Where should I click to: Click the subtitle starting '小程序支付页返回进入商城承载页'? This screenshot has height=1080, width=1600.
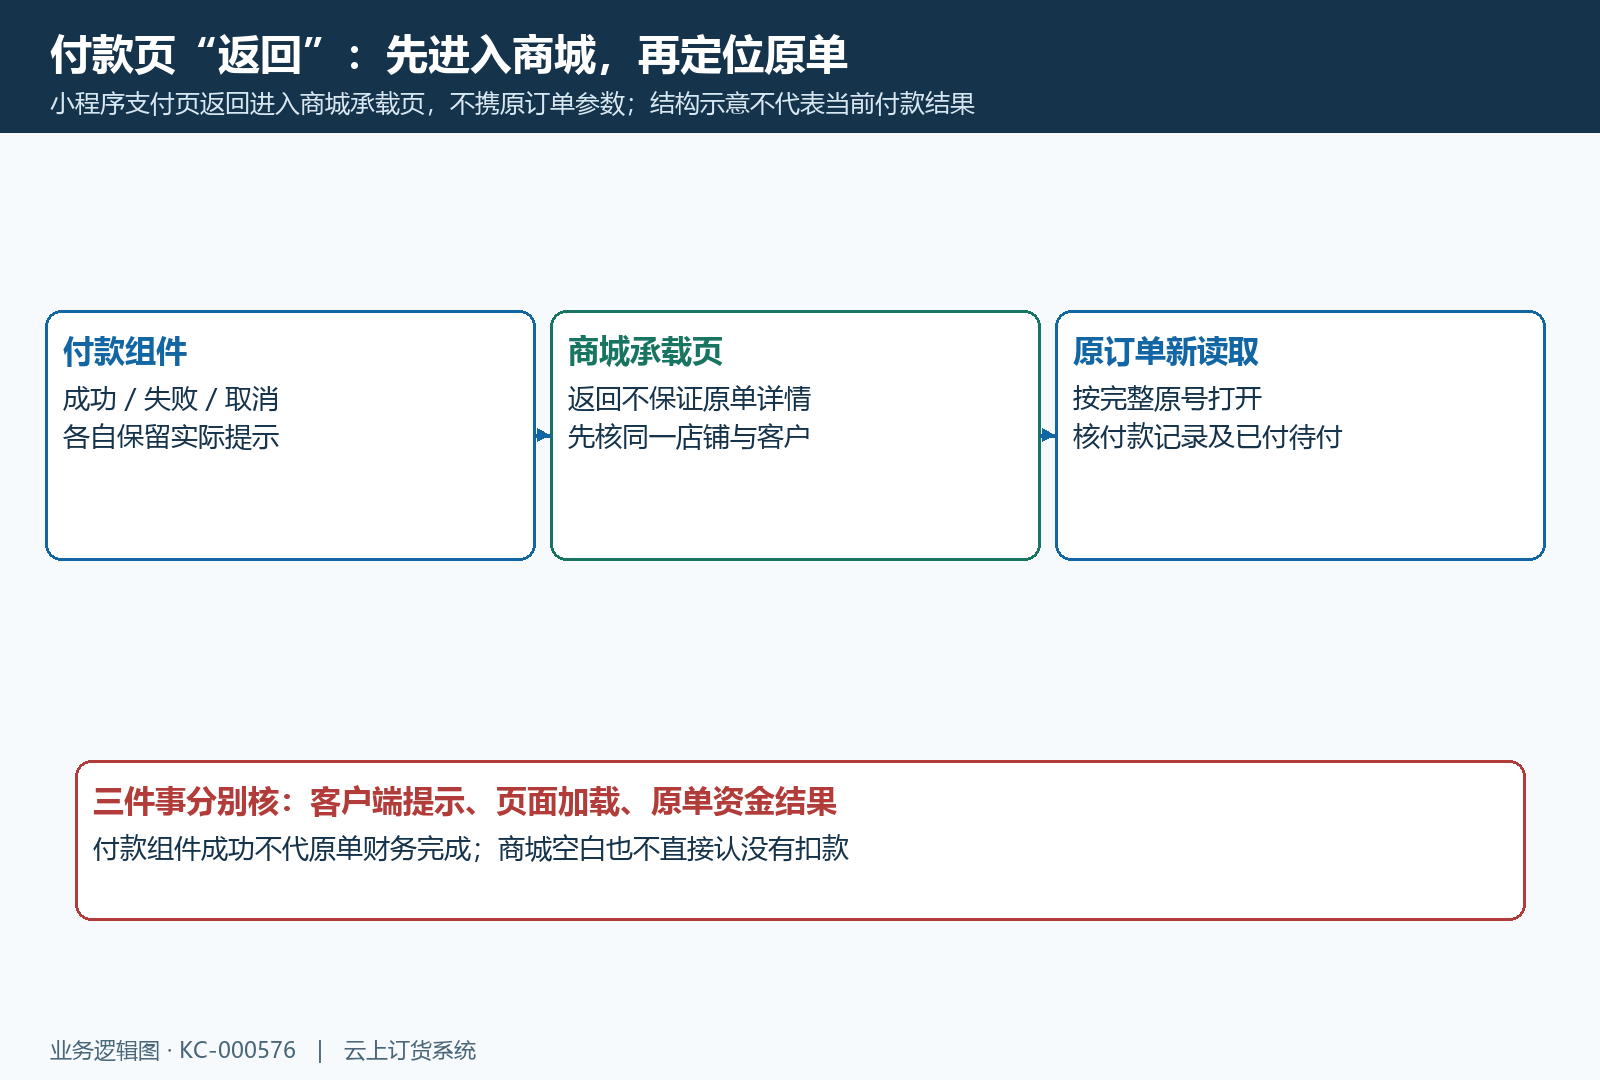pos(512,104)
